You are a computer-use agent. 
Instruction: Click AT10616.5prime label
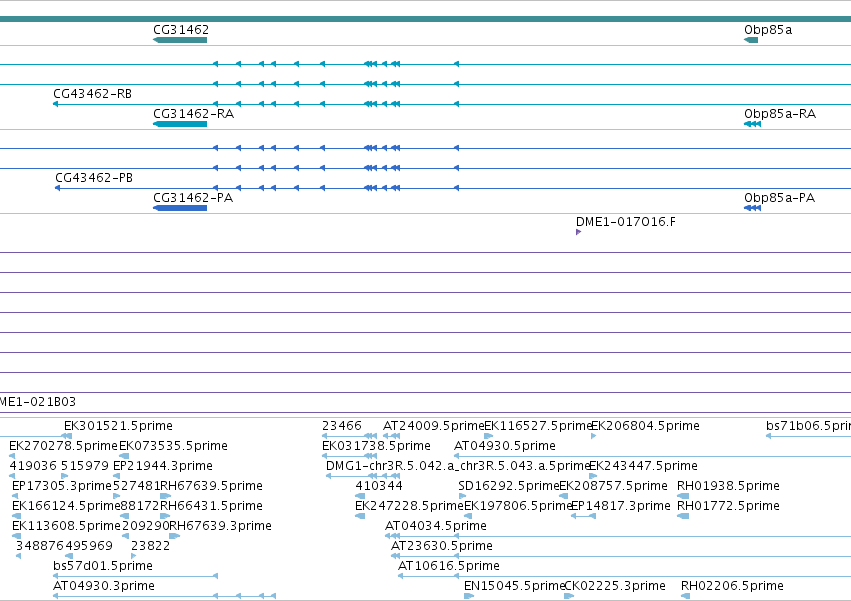tap(449, 566)
